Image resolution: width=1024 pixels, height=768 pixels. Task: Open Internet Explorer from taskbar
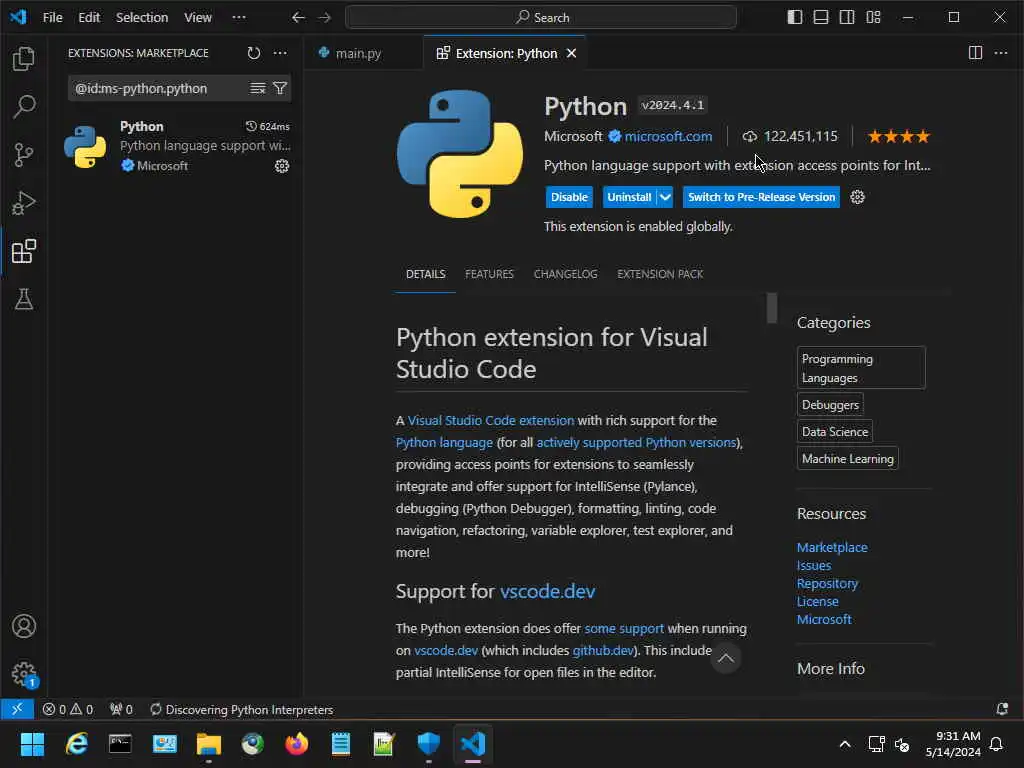(76, 743)
